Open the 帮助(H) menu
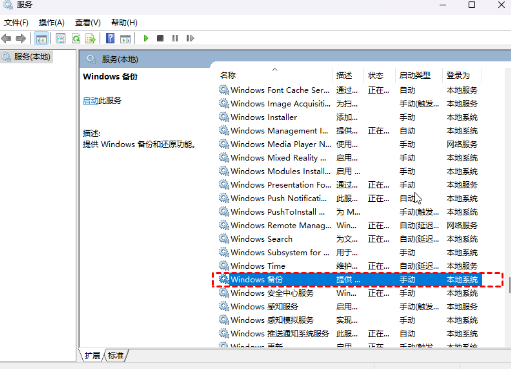 point(124,23)
